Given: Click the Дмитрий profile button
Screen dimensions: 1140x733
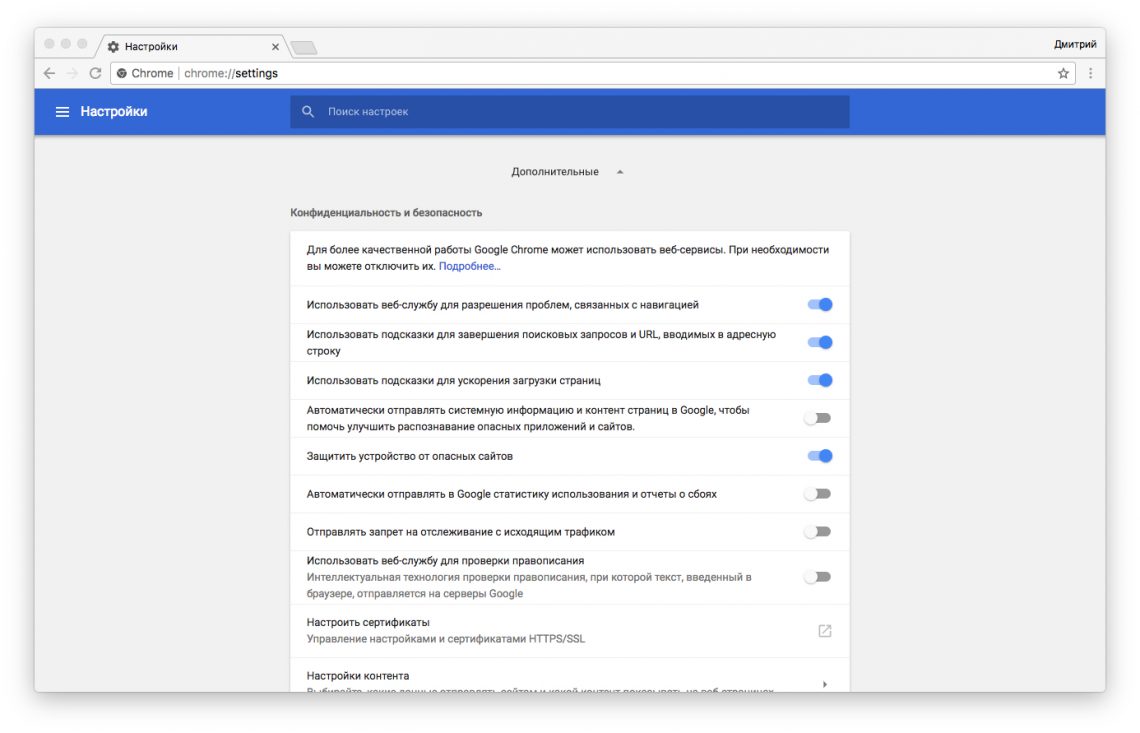Looking at the screenshot, I should [1074, 44].
